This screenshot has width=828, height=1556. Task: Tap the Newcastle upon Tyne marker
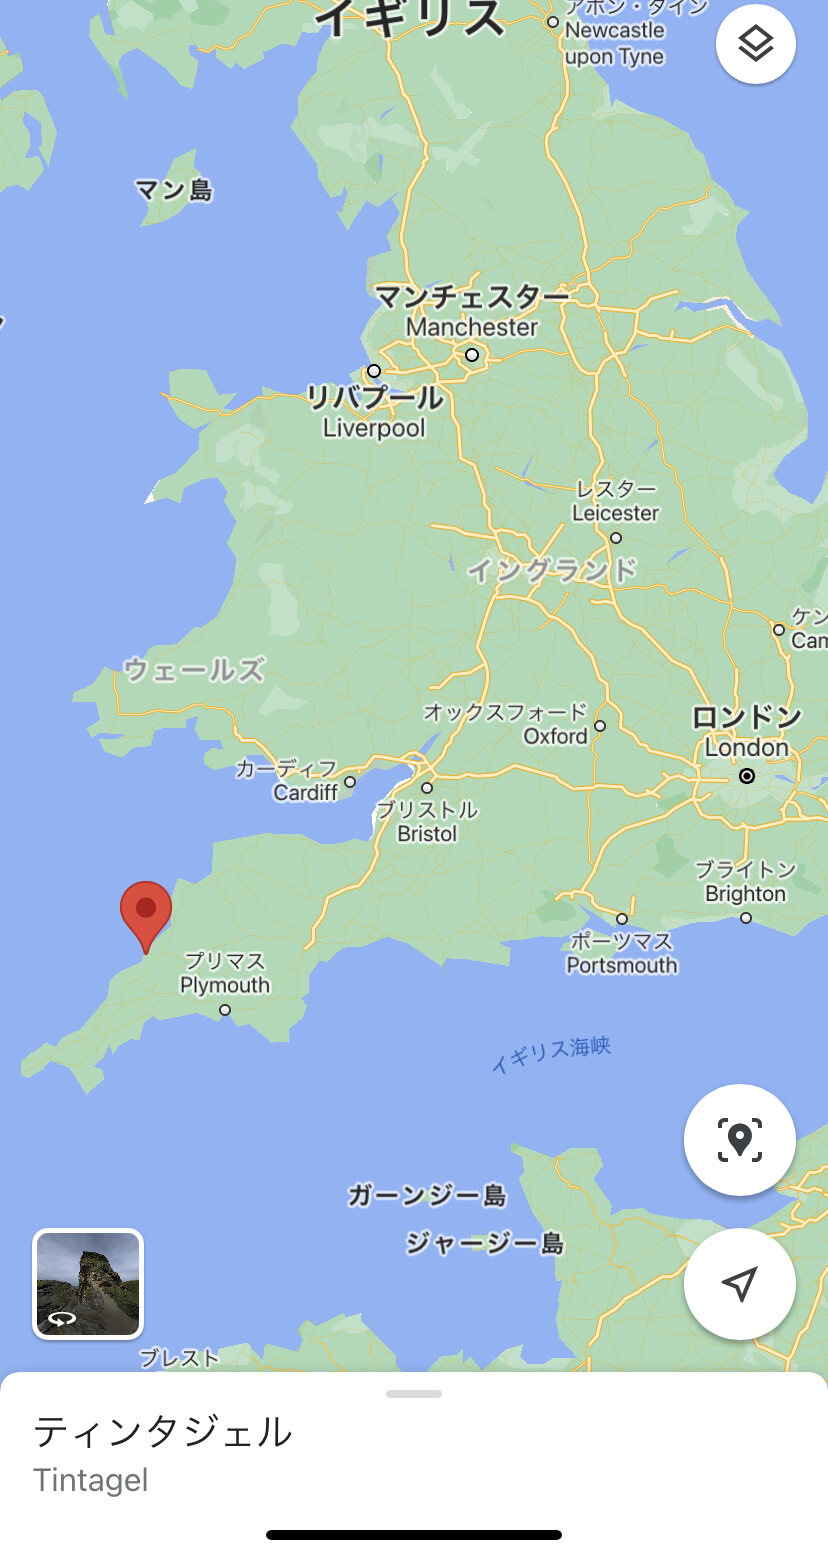pyautogui.click(x=553, y=21)
